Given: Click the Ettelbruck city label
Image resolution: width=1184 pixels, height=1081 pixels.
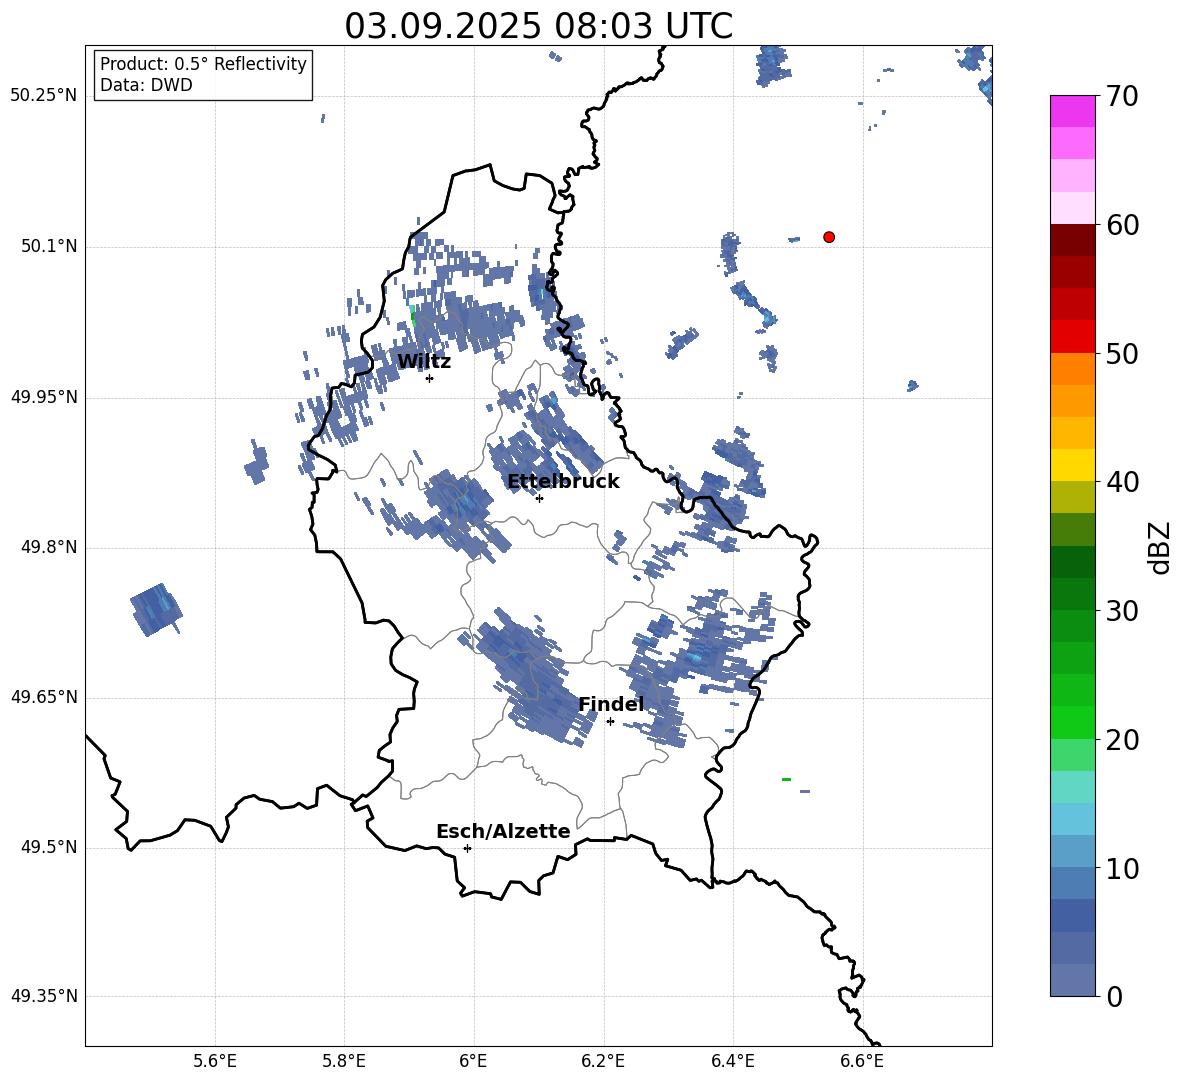Looking at the screenshot, I should coord(563,482).
